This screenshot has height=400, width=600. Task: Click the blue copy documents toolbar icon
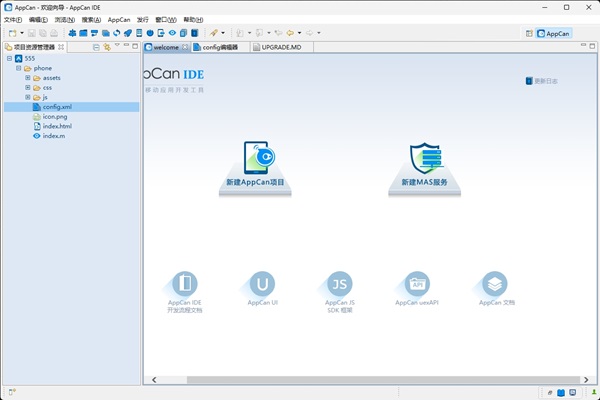pyautogui.click(x=183, y=33)
